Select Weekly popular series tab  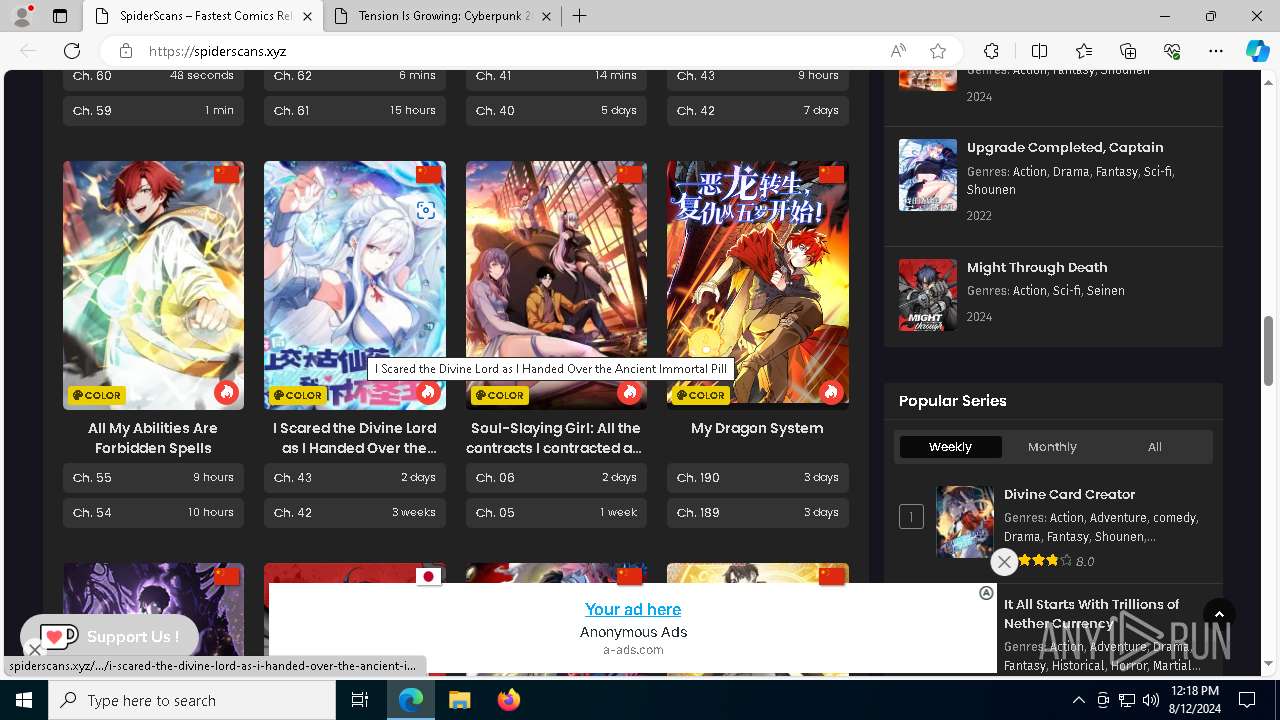(950, 447)
